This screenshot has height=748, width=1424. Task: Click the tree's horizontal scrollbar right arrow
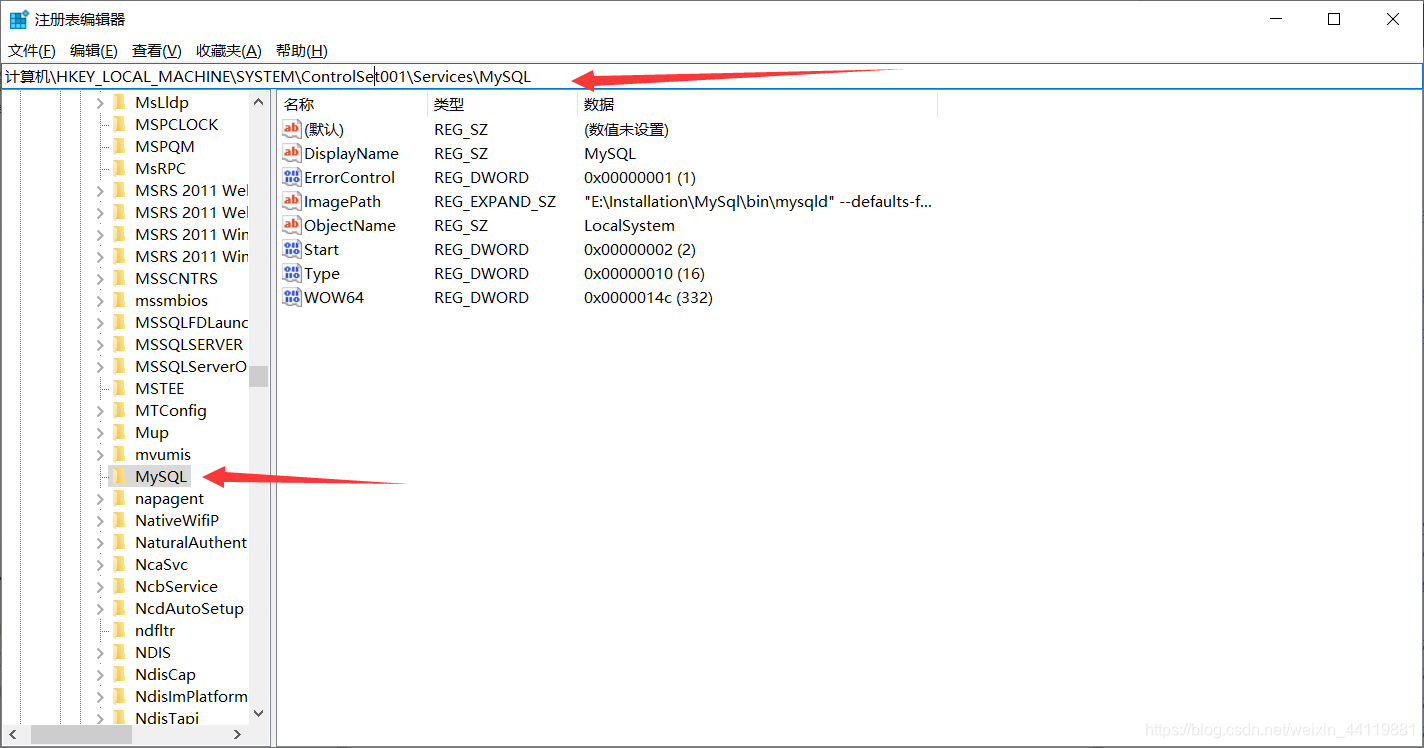tap(238, 735)
